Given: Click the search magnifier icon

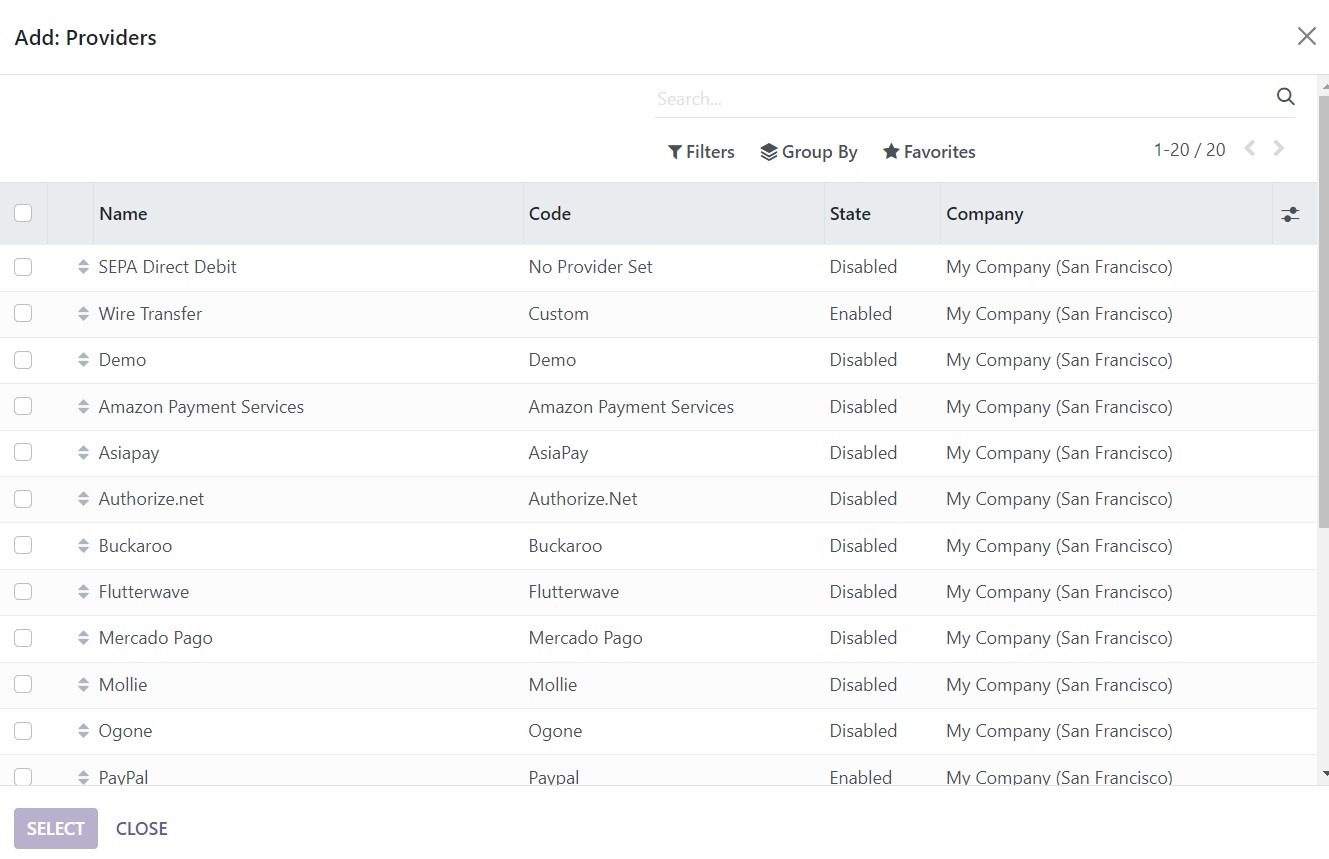Looking at the screenshot, I should [1286, 97].
